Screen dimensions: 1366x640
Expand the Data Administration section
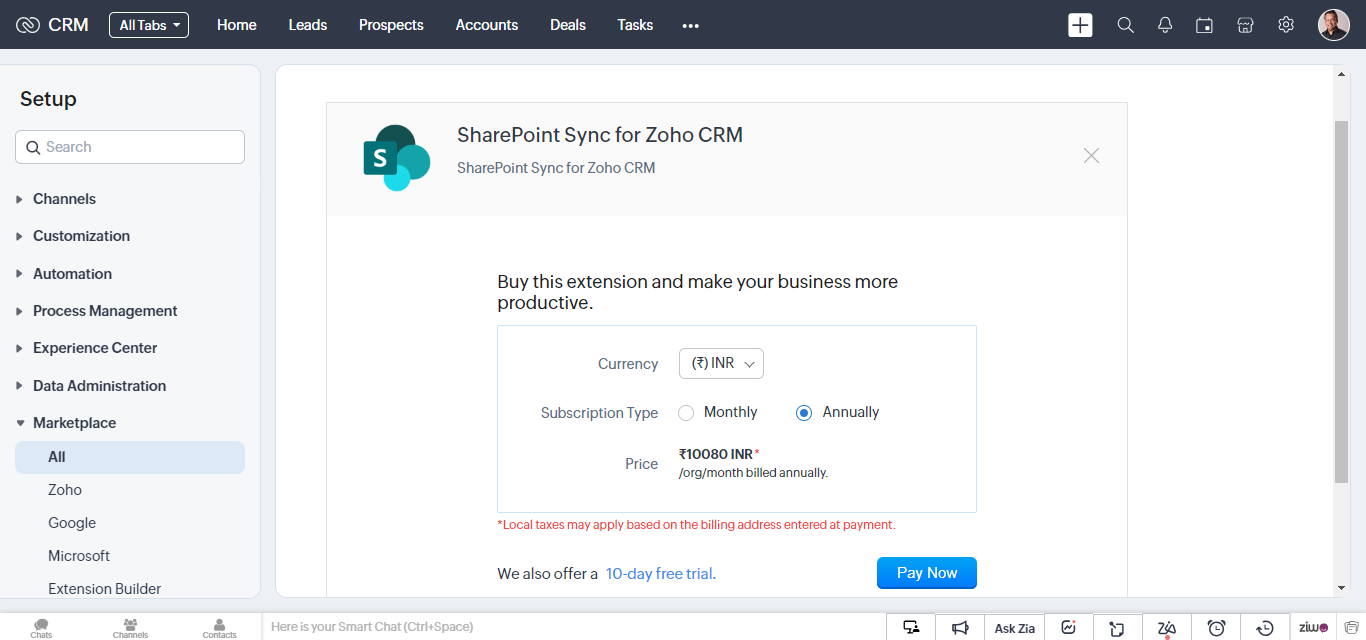pos(99,386)
